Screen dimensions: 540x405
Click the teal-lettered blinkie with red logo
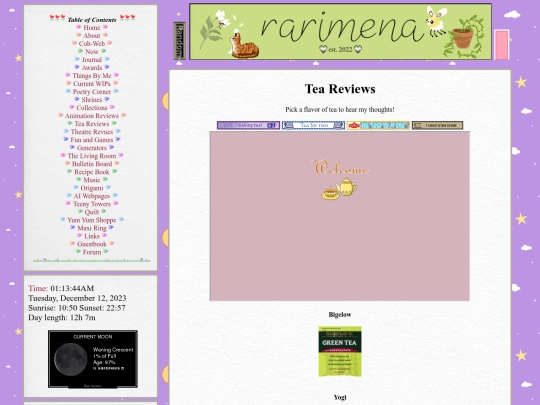point(378,125)
